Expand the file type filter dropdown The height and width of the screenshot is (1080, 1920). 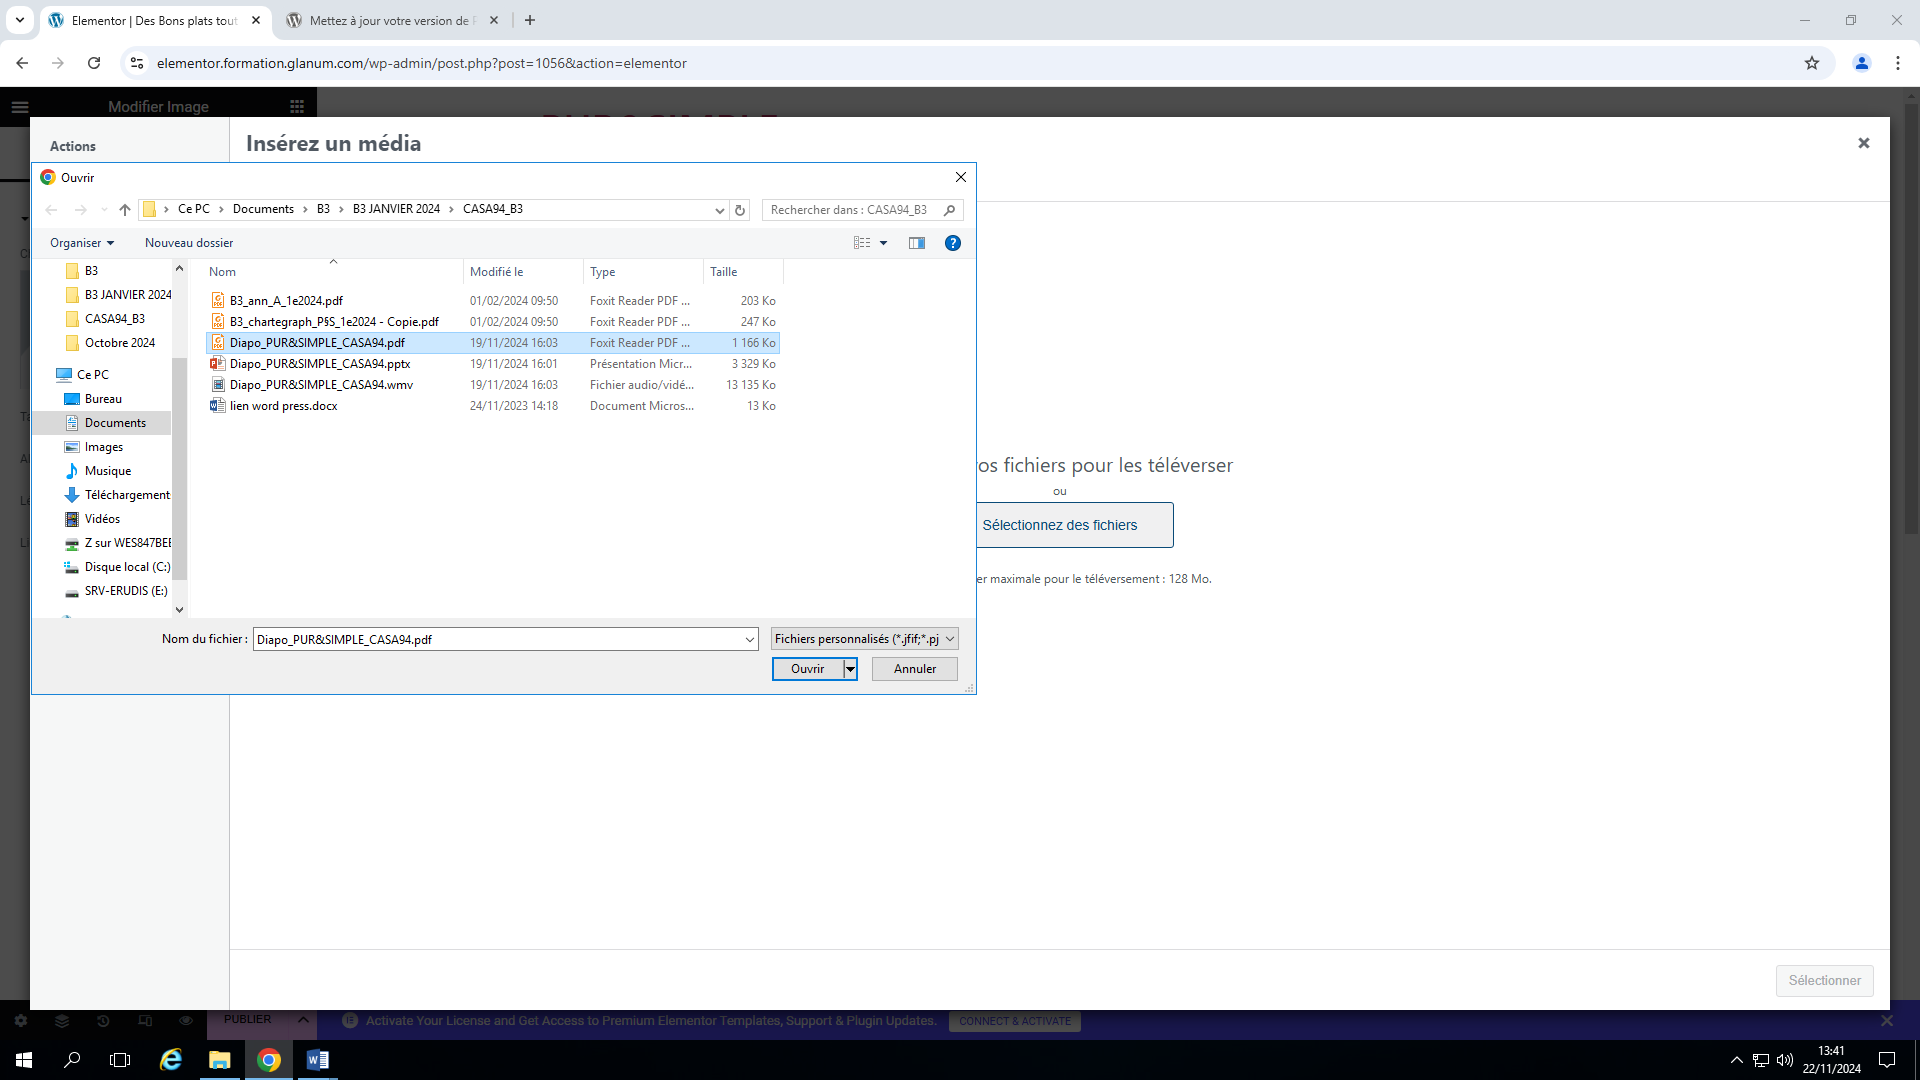point(949,639)
